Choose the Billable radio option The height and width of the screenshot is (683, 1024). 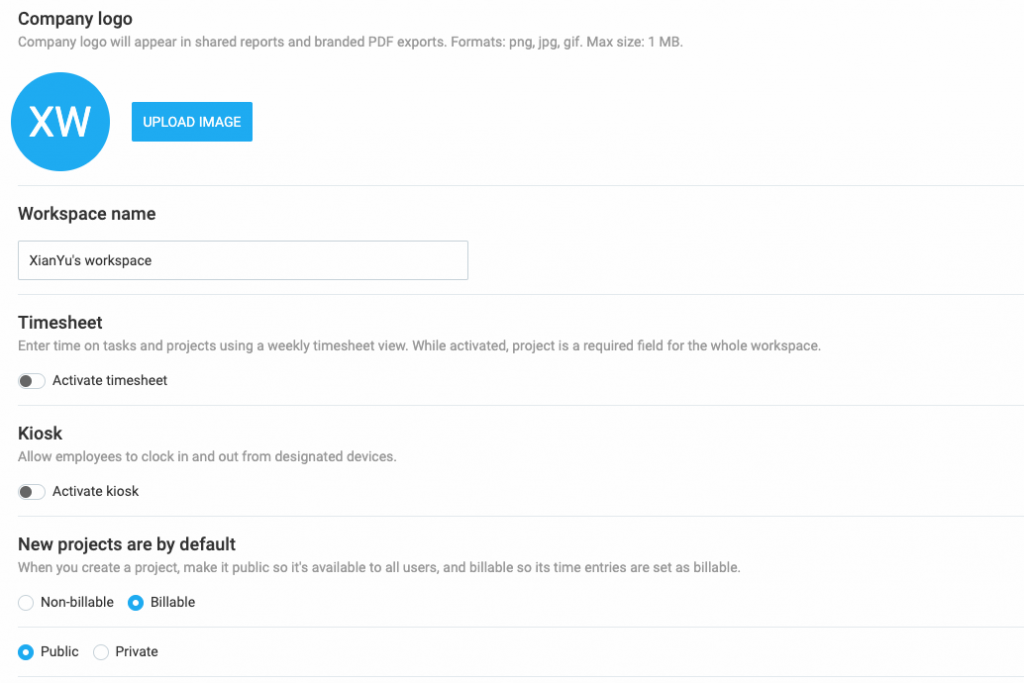(136, 603)
